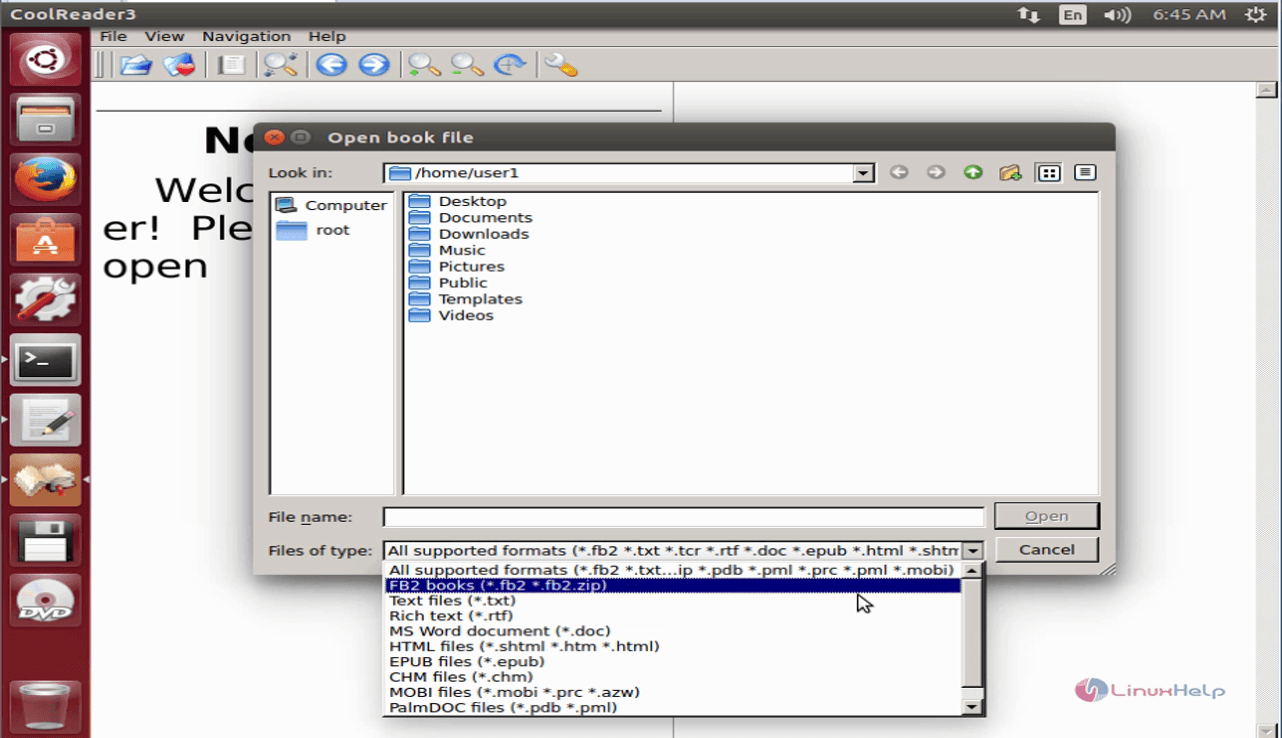The width and height of the screenshot is (1282, 738).
Task: Pick EPUB files (*.epub) filter
Action: (673, 661)
